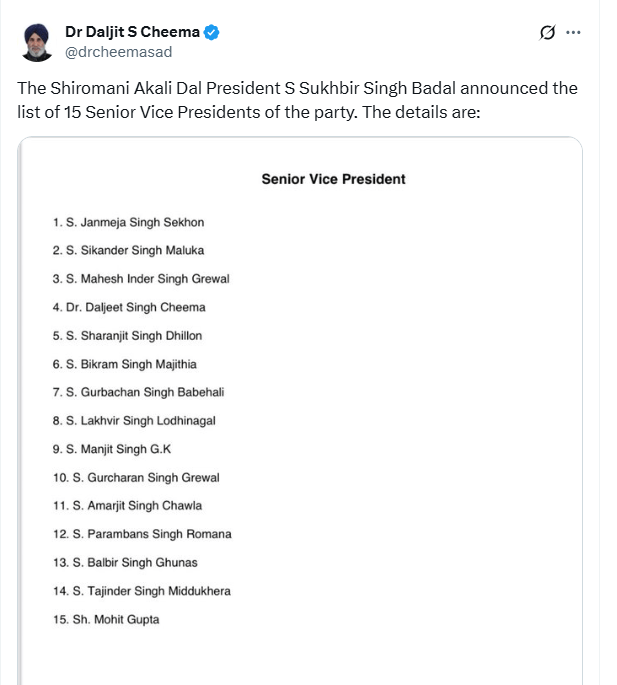
Task: Click the Senior Vice President heading in image
Action: click(333, 179)
